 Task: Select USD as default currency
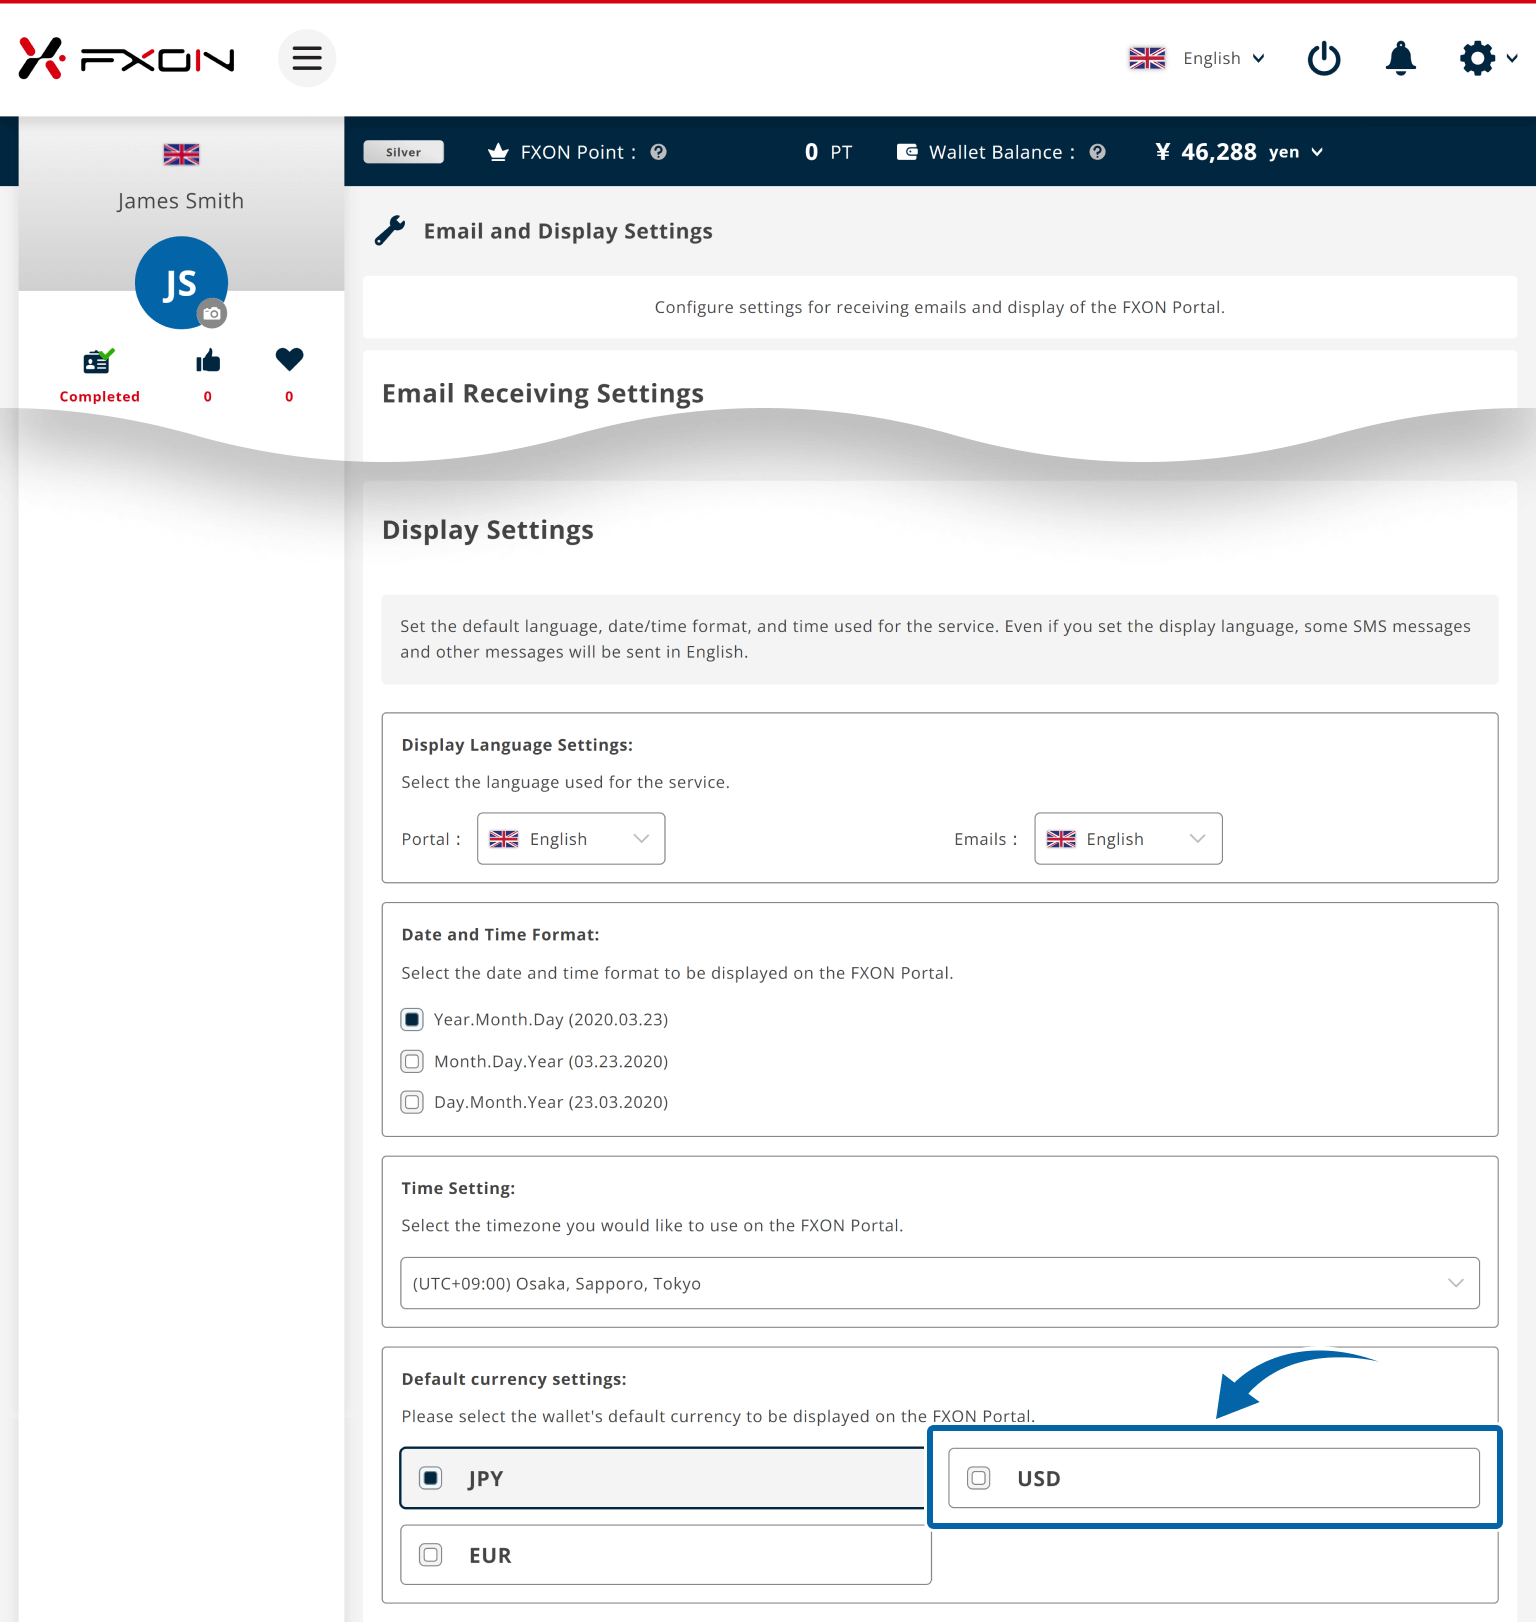point(1214,1478)
